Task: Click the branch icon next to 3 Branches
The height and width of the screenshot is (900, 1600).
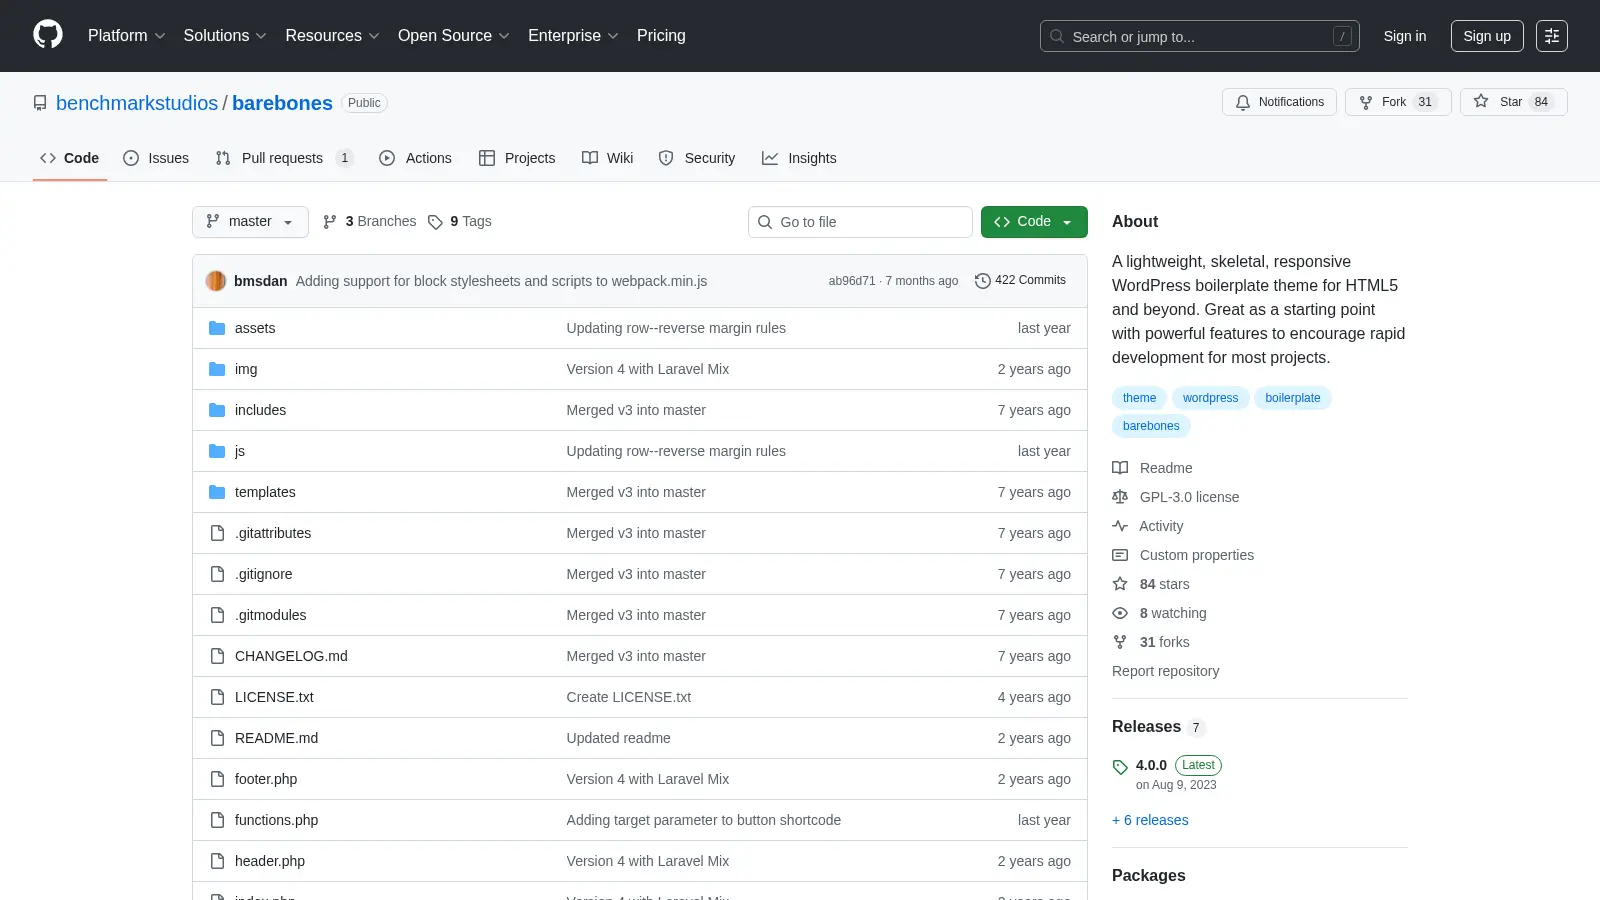Action: coord(330,222)
